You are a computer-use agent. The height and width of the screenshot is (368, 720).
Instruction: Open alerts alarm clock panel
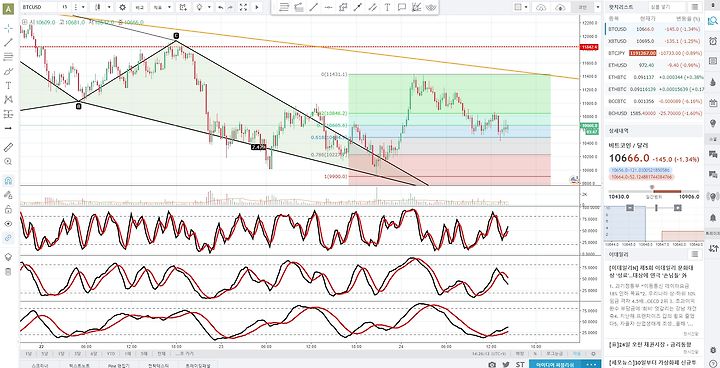[713, 41]
